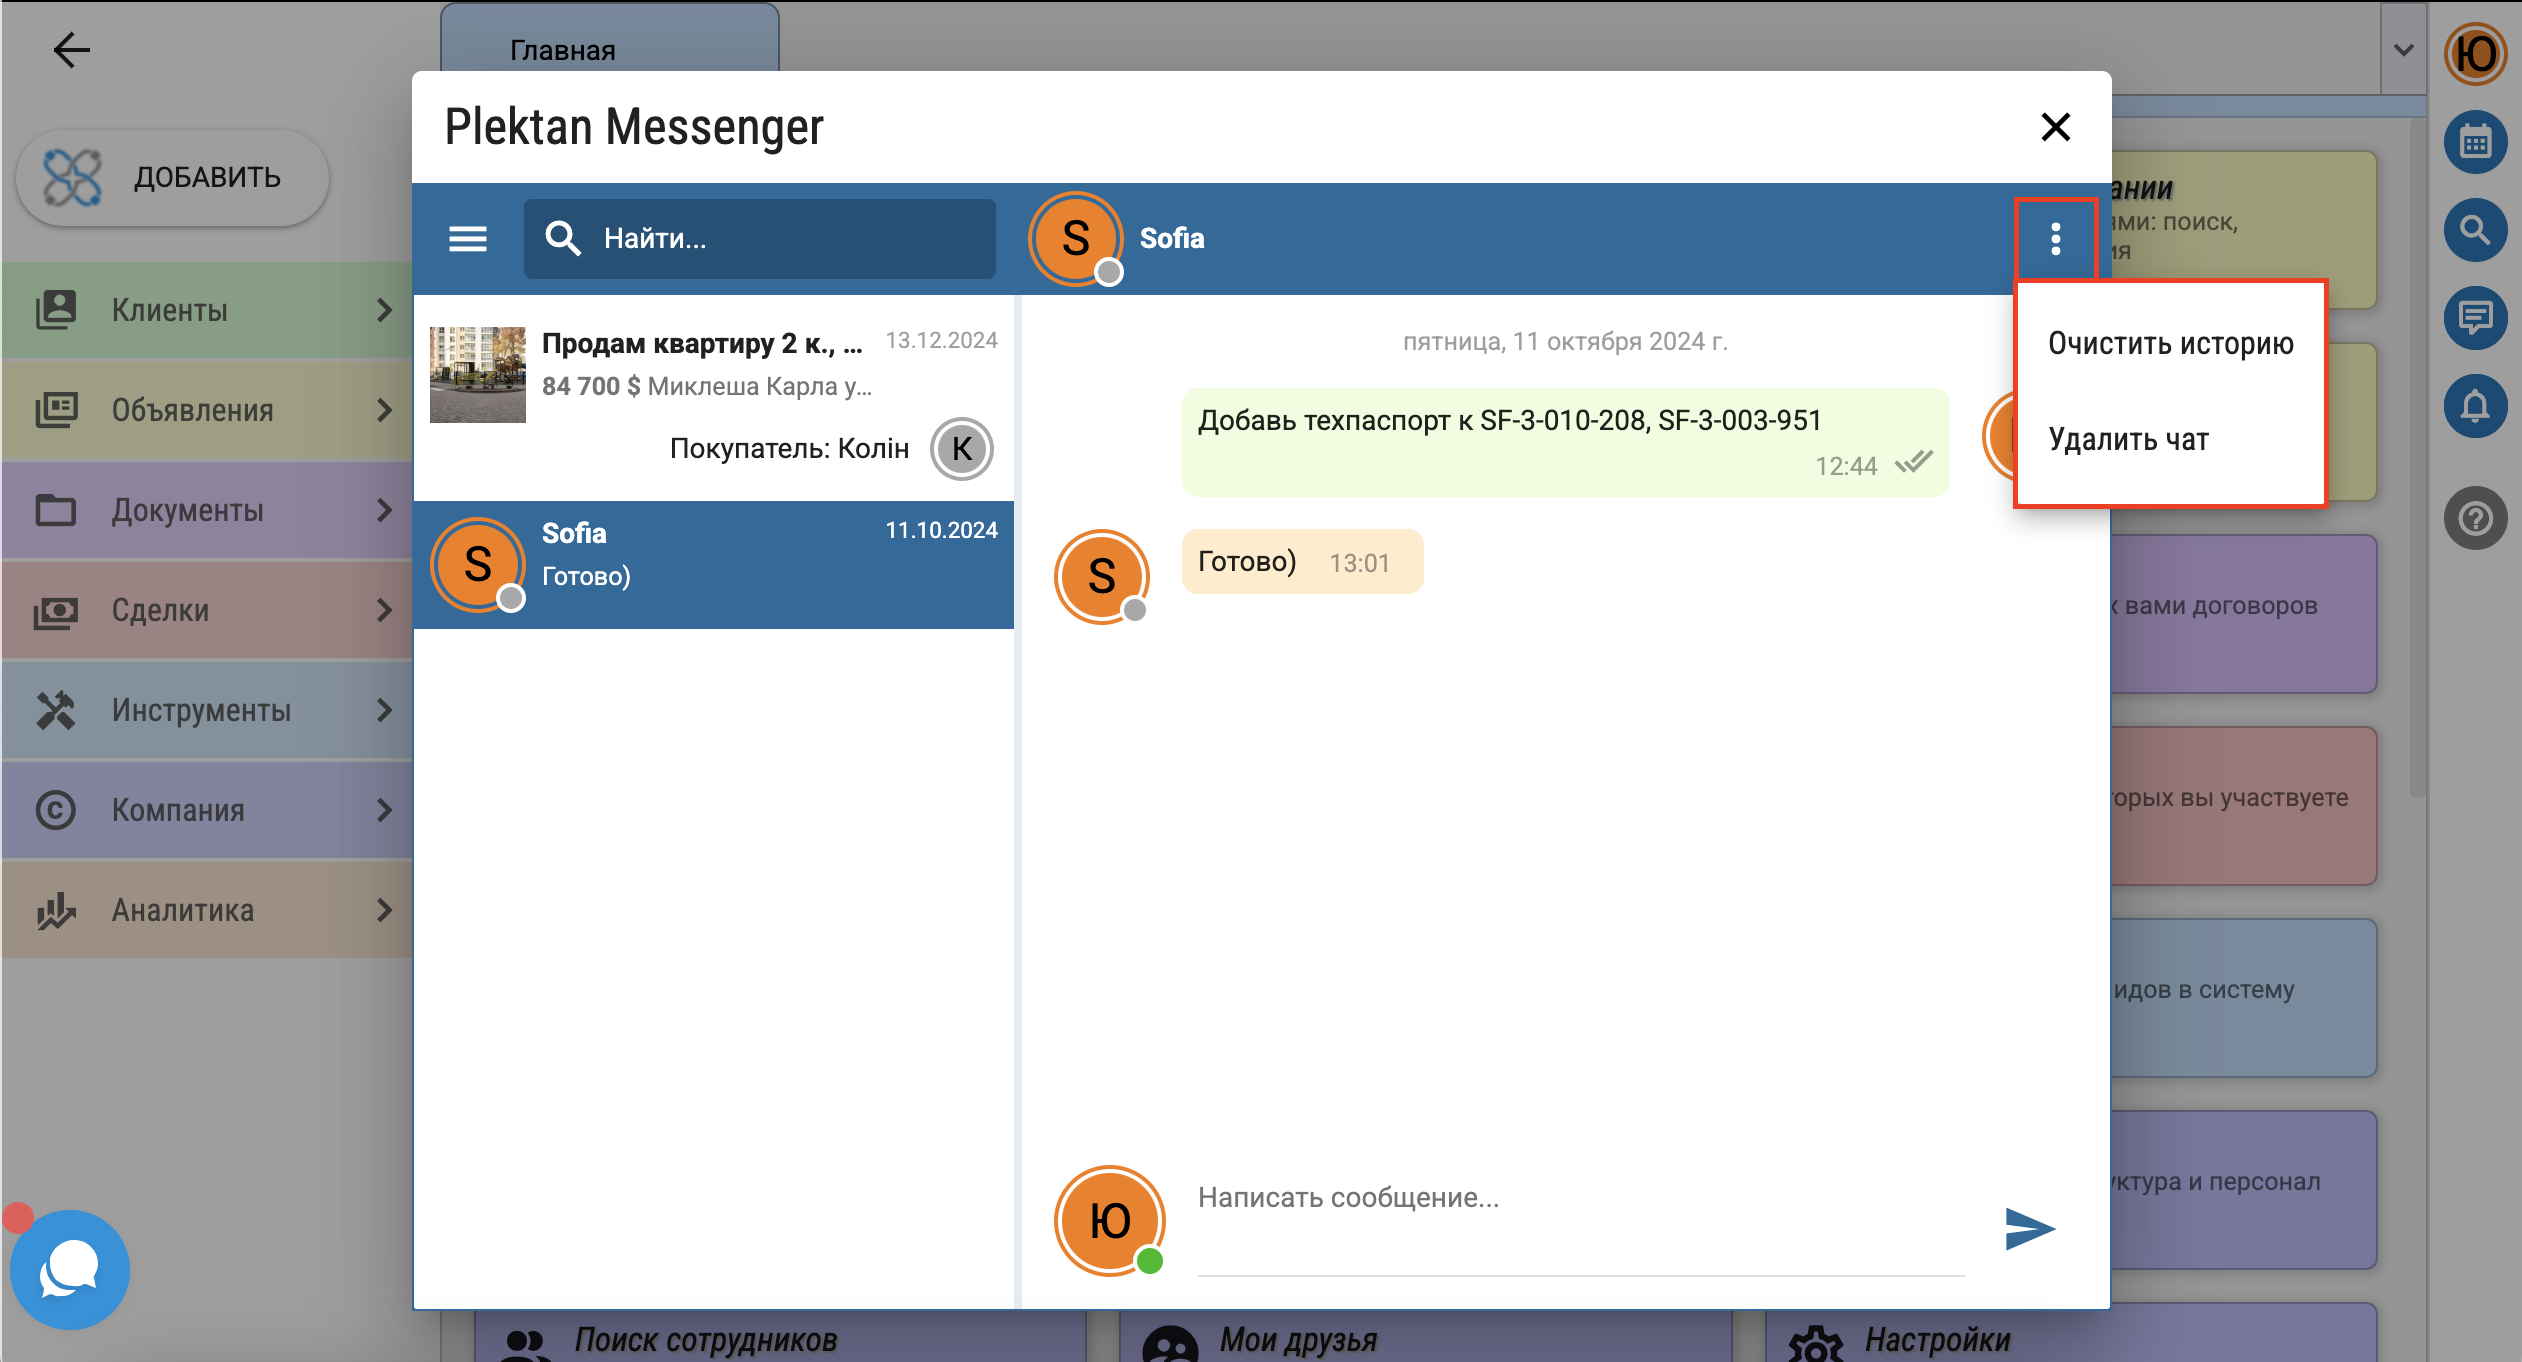Open the Аналитика sidebar section
Image resolution: width=2522 pixels, height=1362 pixels.
(x=207, y=910)
